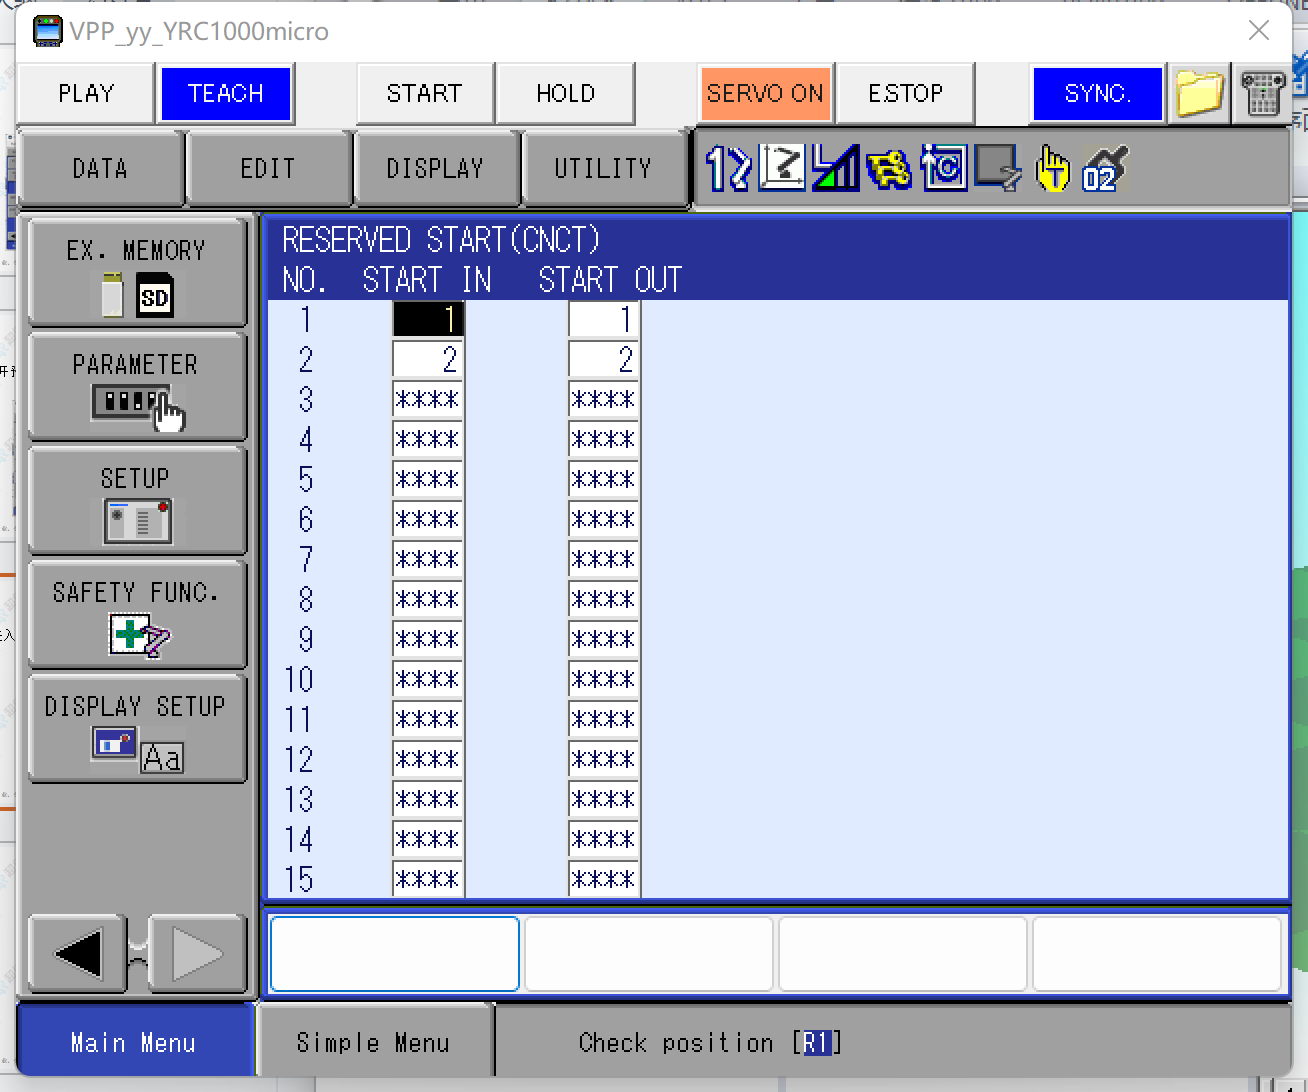
Task: Select START OUT field of row 13
Action: [603, 799]
